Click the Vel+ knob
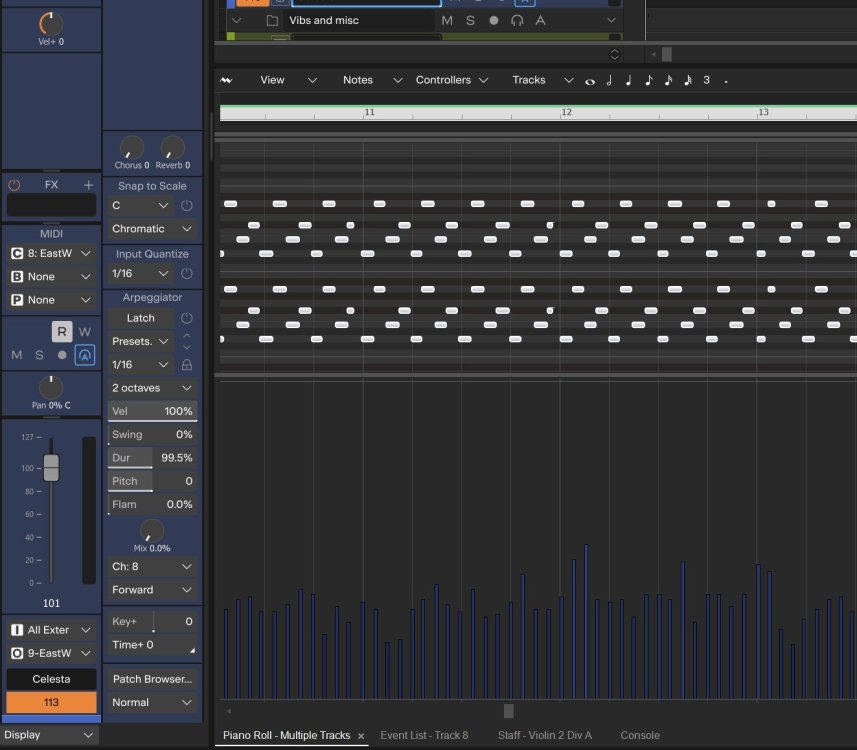This screenshot has height=750, width=857. pyautogui.click(x=51, y=24)
